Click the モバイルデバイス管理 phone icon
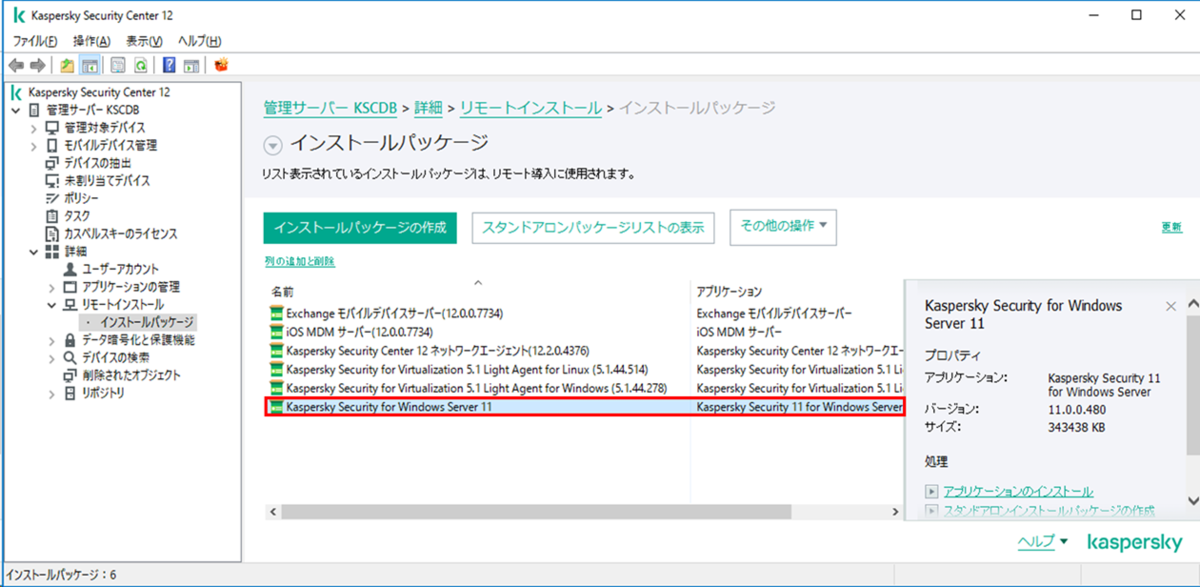The width and height of the screenshot is (1200, 587). [x=53, y=145]
